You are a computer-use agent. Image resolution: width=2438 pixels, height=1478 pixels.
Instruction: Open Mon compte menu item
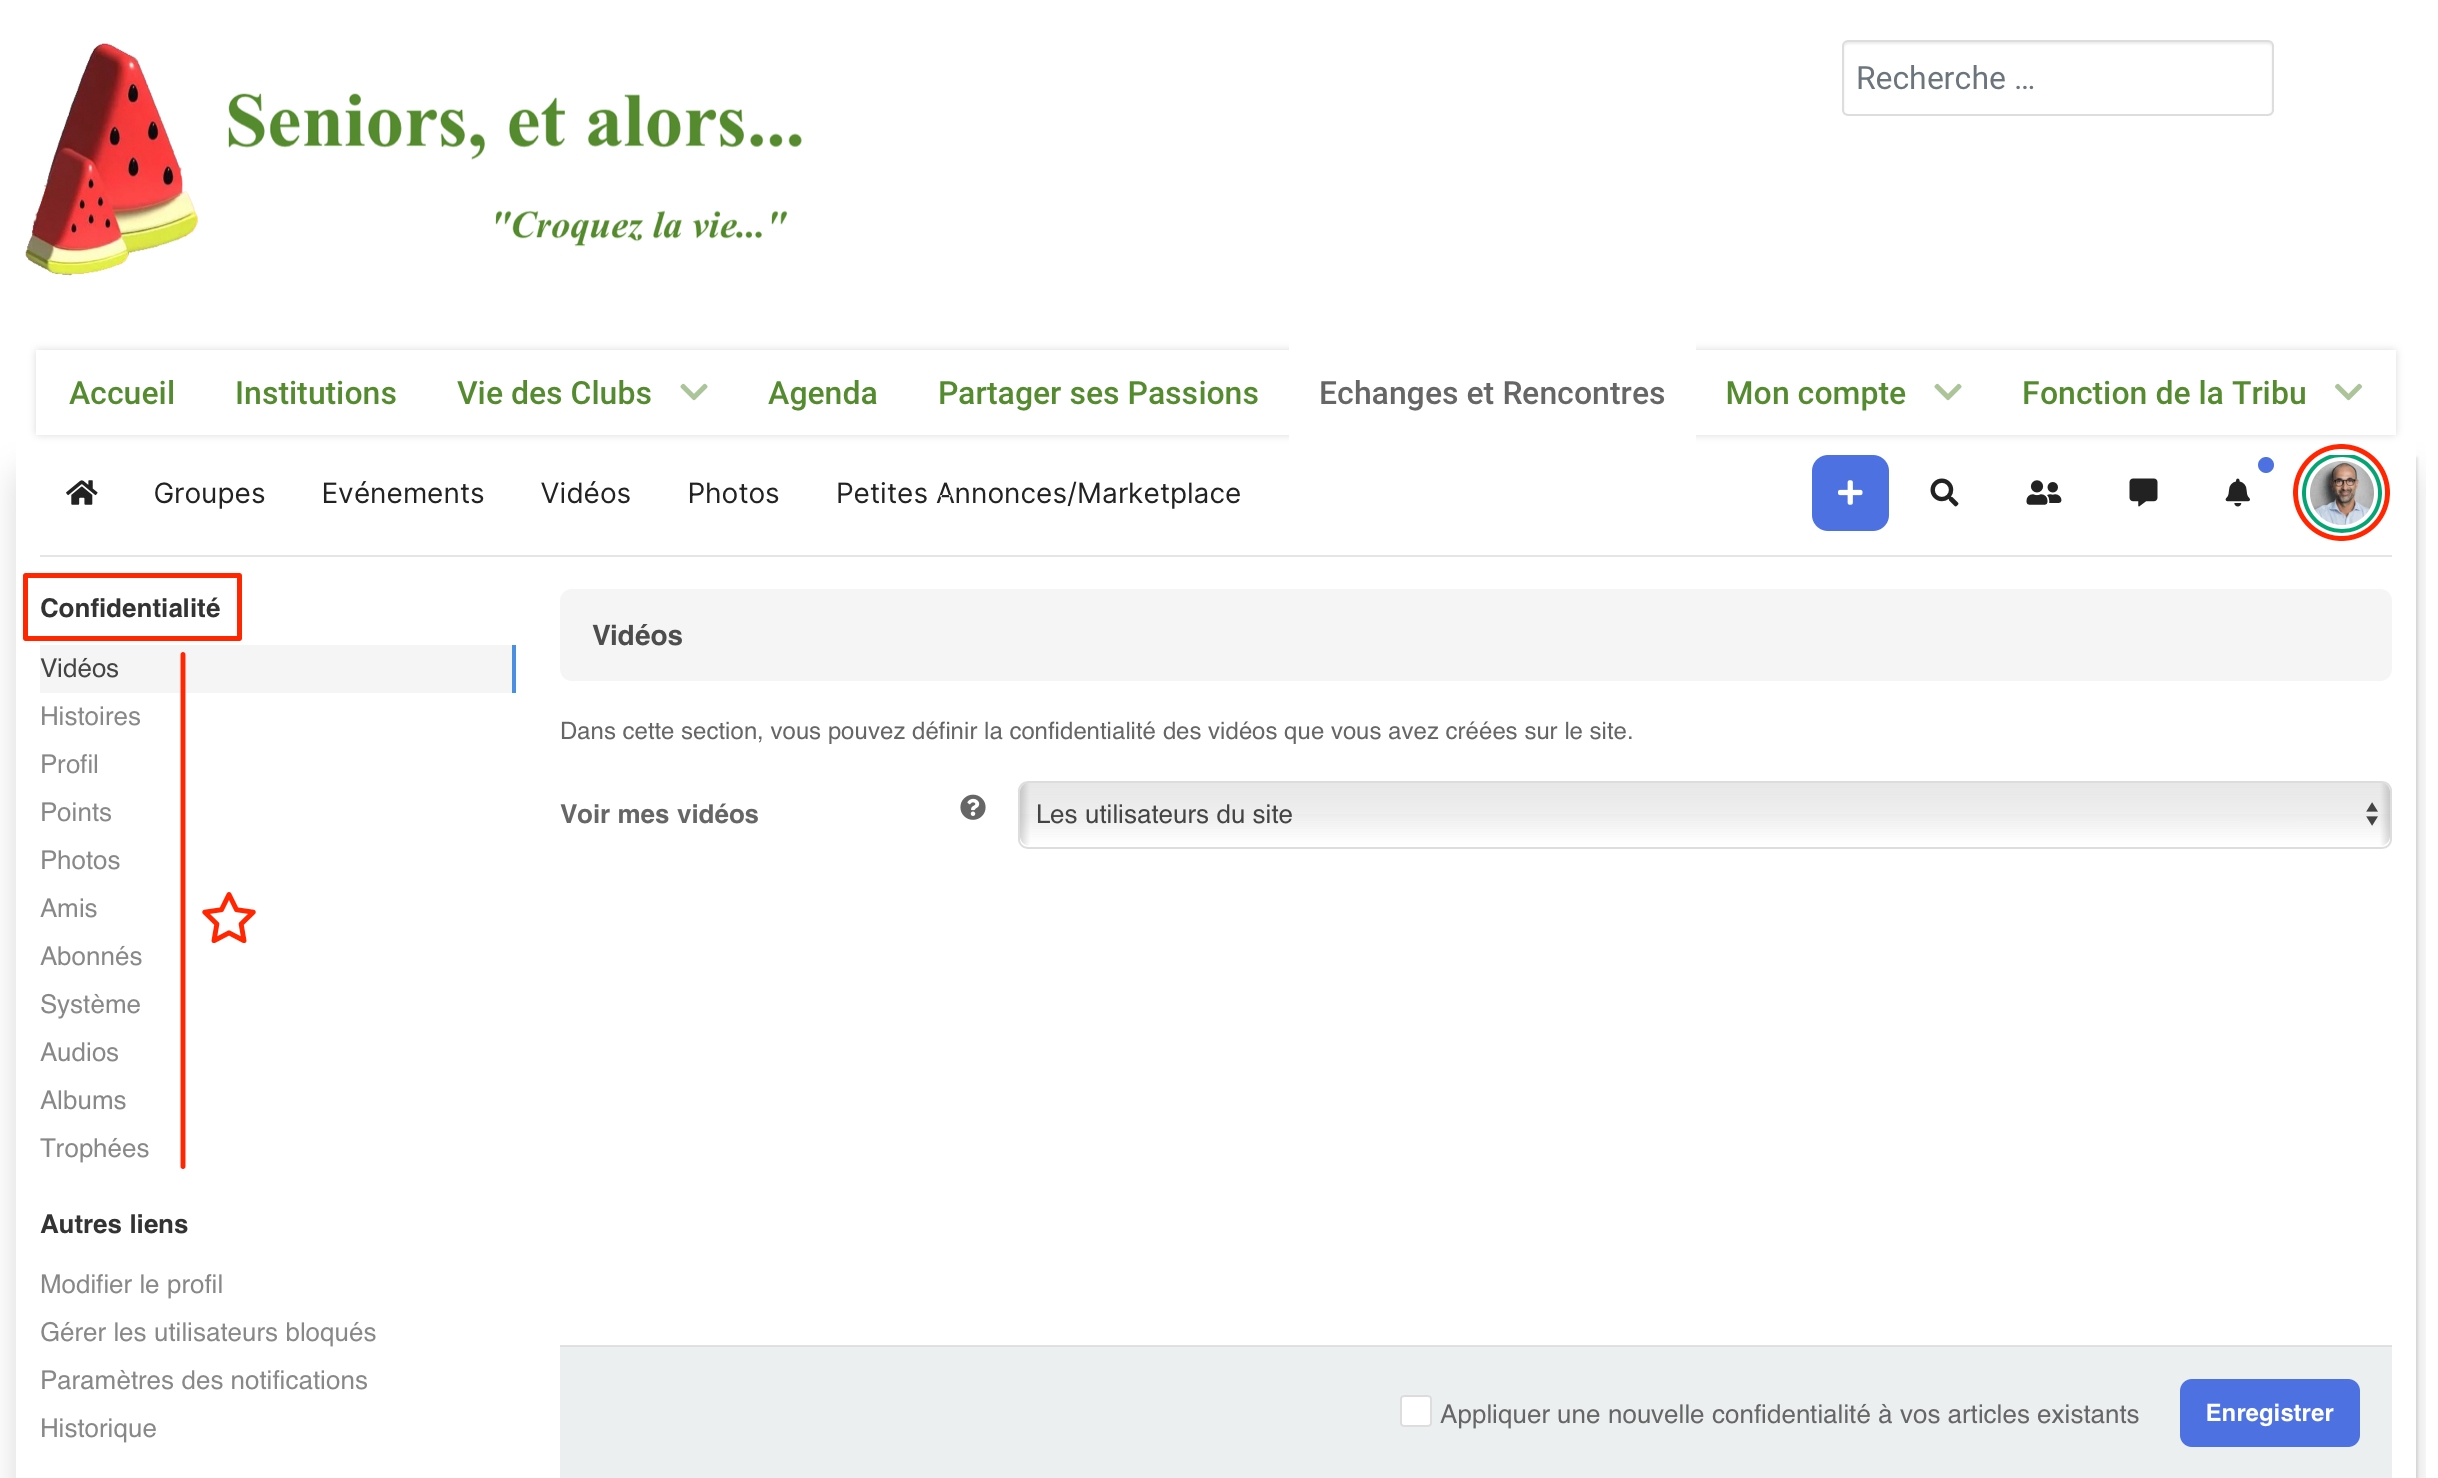coord(1816,393)
